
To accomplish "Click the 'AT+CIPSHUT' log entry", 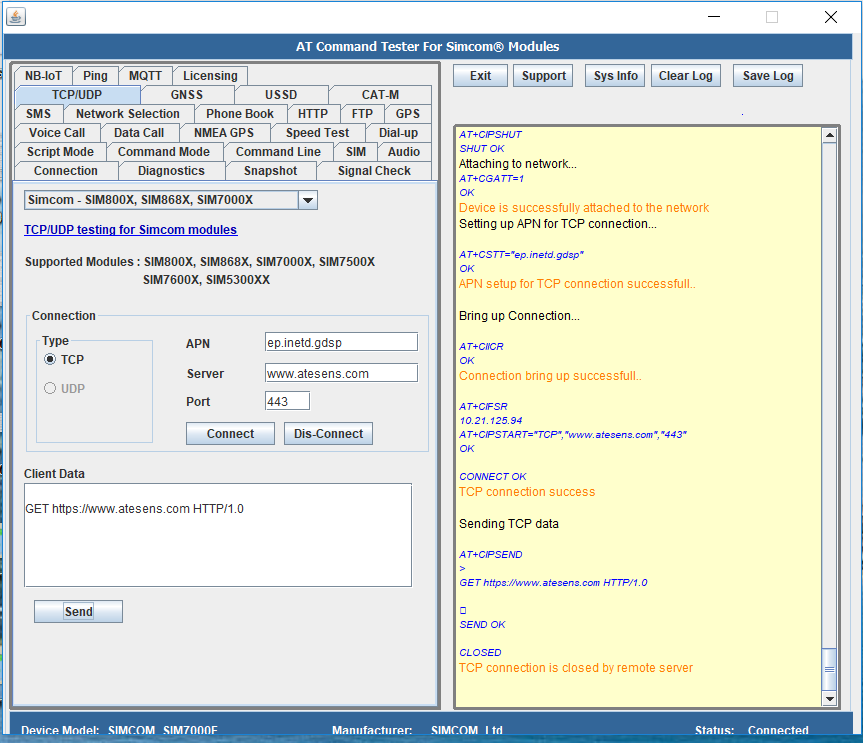I will click(490, 134).
